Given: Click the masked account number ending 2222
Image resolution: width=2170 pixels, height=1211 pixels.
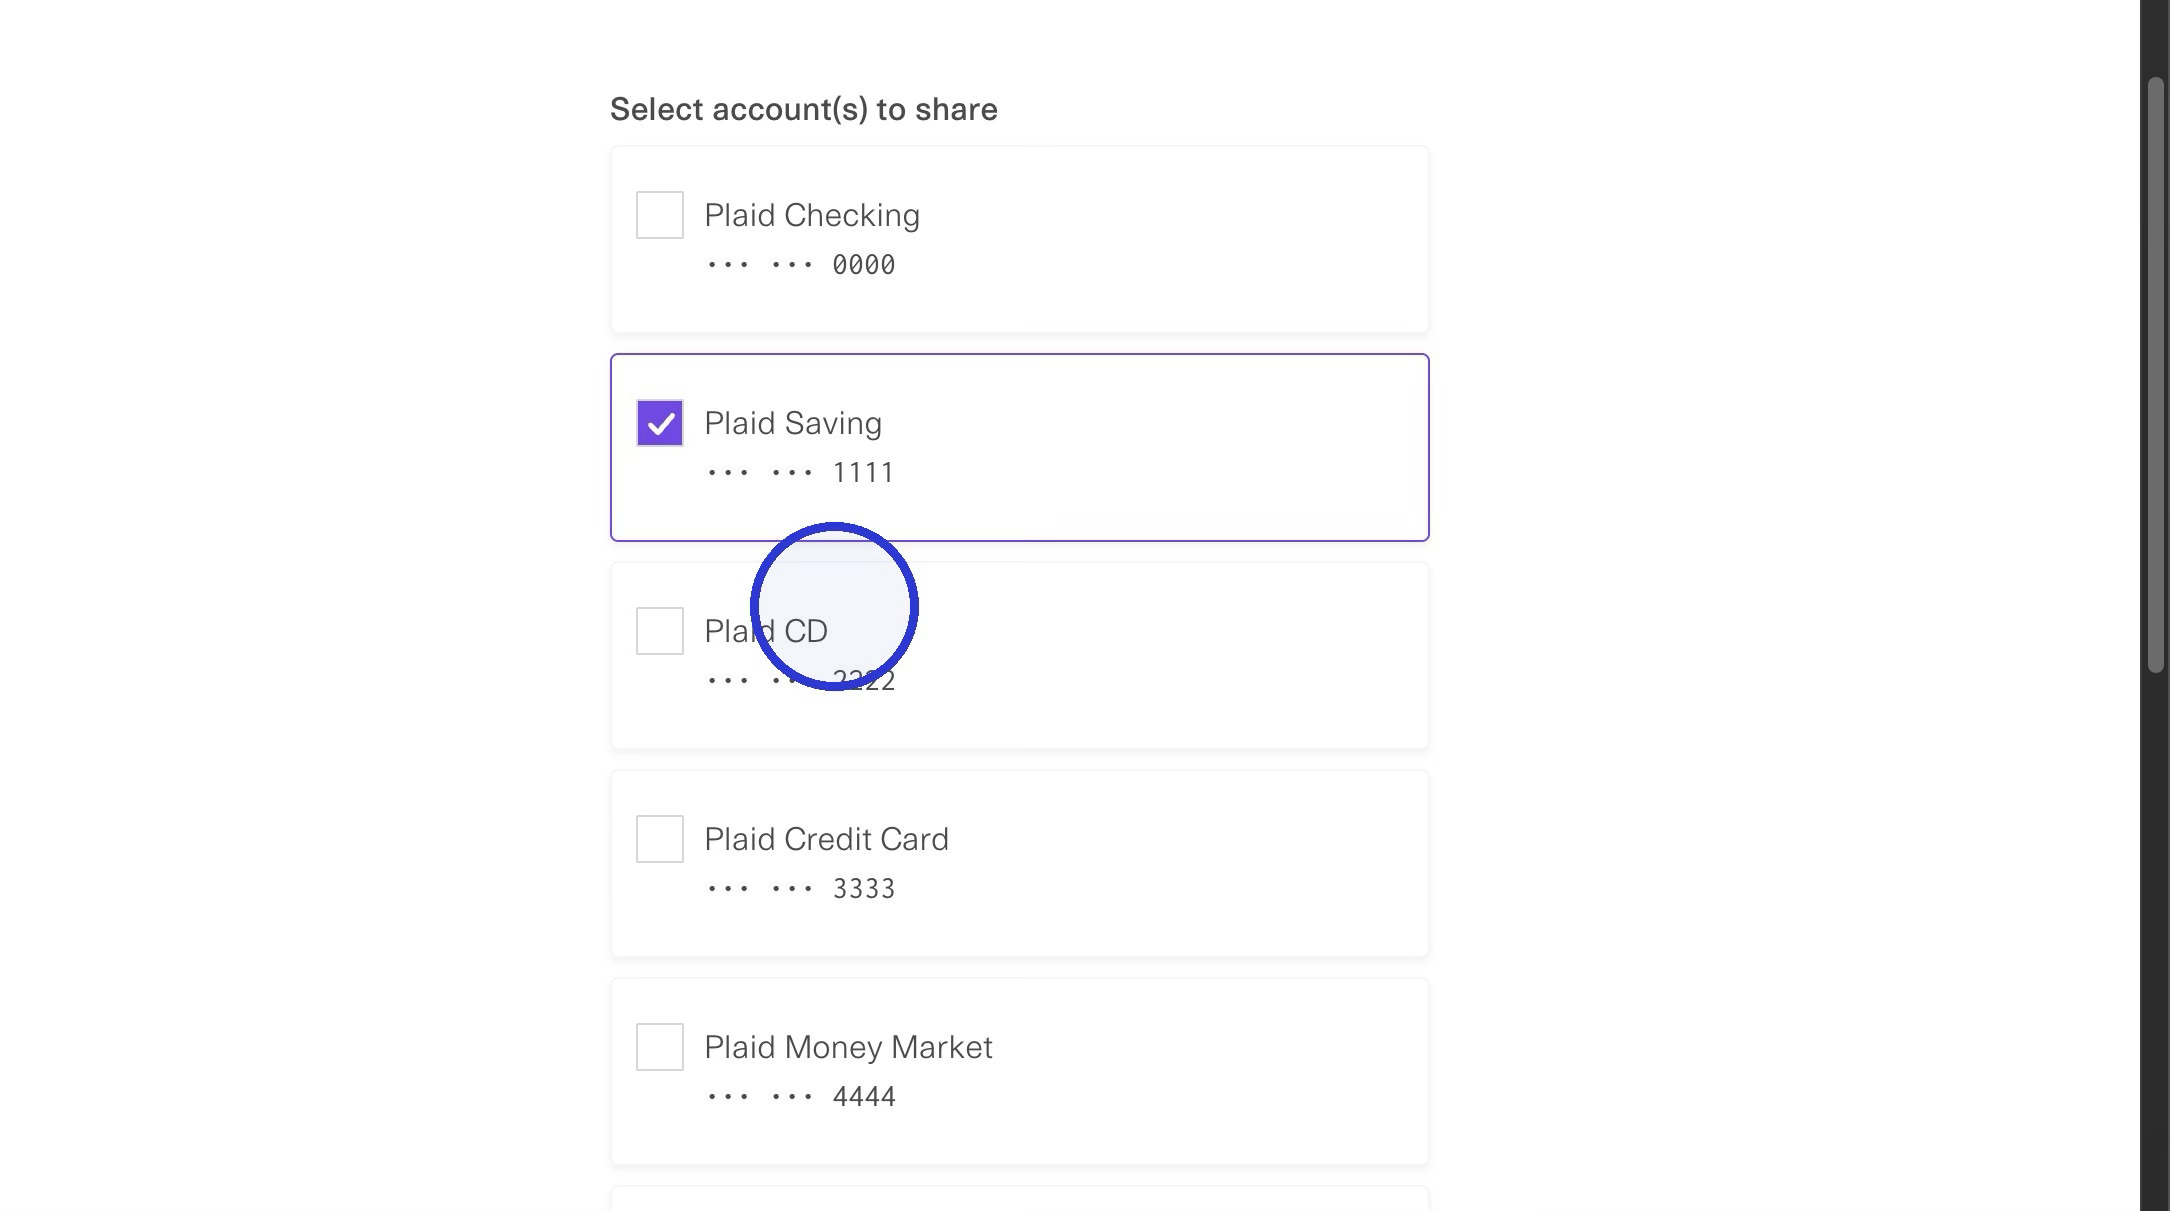Looking at the screenshot, I should (x=801, y=681).
